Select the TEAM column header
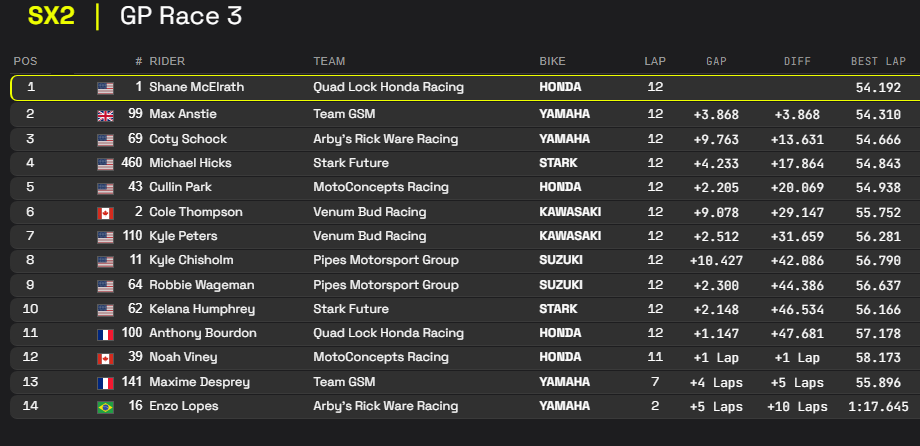920x446 pixels. pyautogui.click(x=329, y=61)
